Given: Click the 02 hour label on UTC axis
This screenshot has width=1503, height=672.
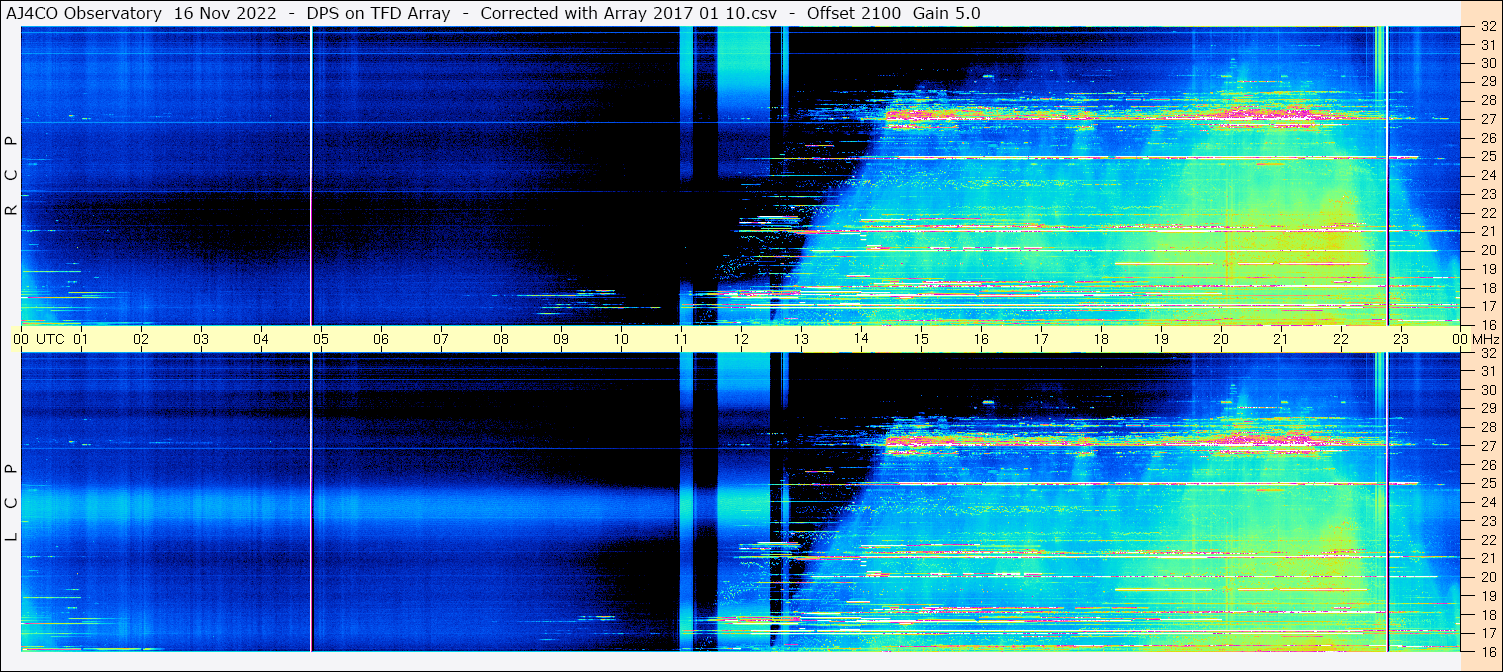Looking at the screenshot, I should (141, 339).
